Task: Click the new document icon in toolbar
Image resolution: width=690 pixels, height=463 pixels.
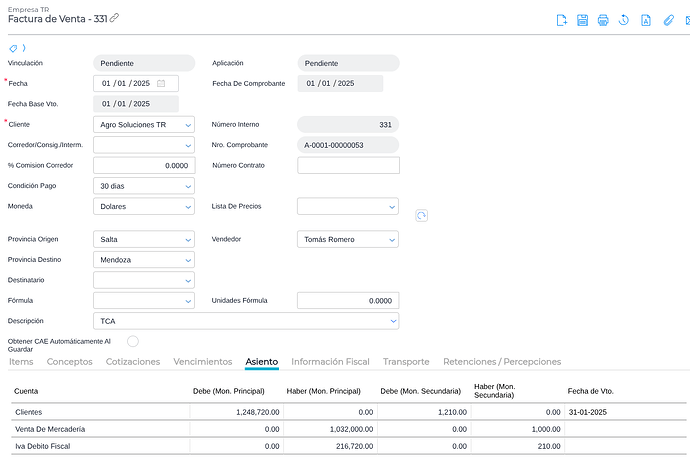Action: tap(562, 20)
